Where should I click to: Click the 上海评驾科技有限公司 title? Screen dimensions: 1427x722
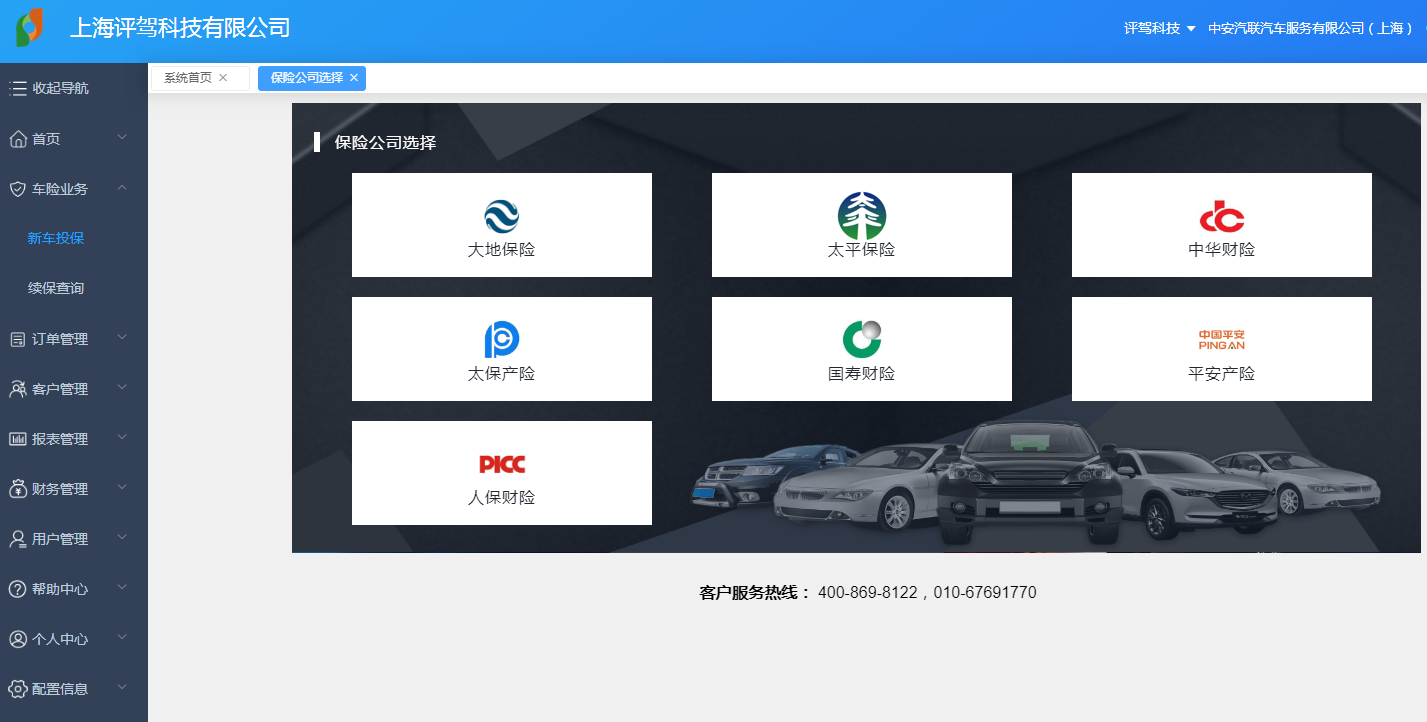[180, 27]
